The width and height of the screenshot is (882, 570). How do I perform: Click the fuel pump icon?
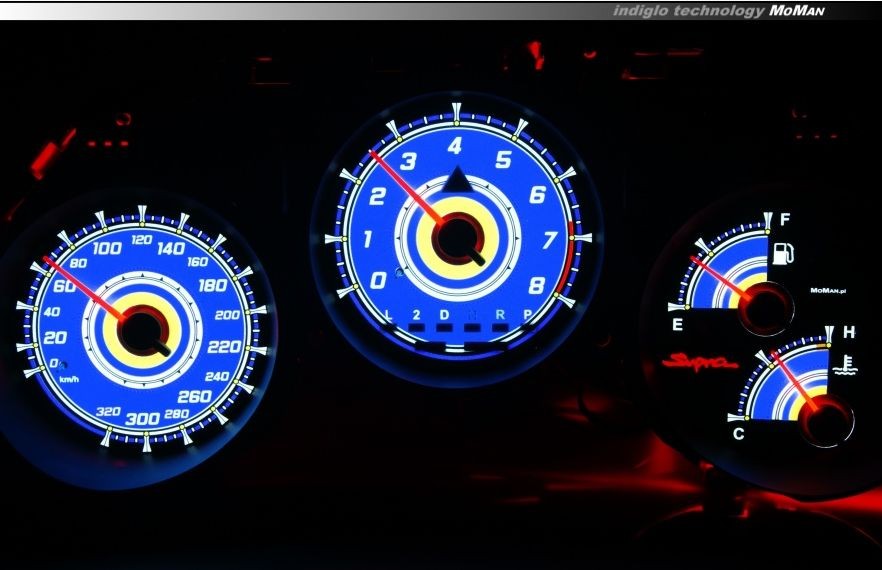[x=785, y=251]
